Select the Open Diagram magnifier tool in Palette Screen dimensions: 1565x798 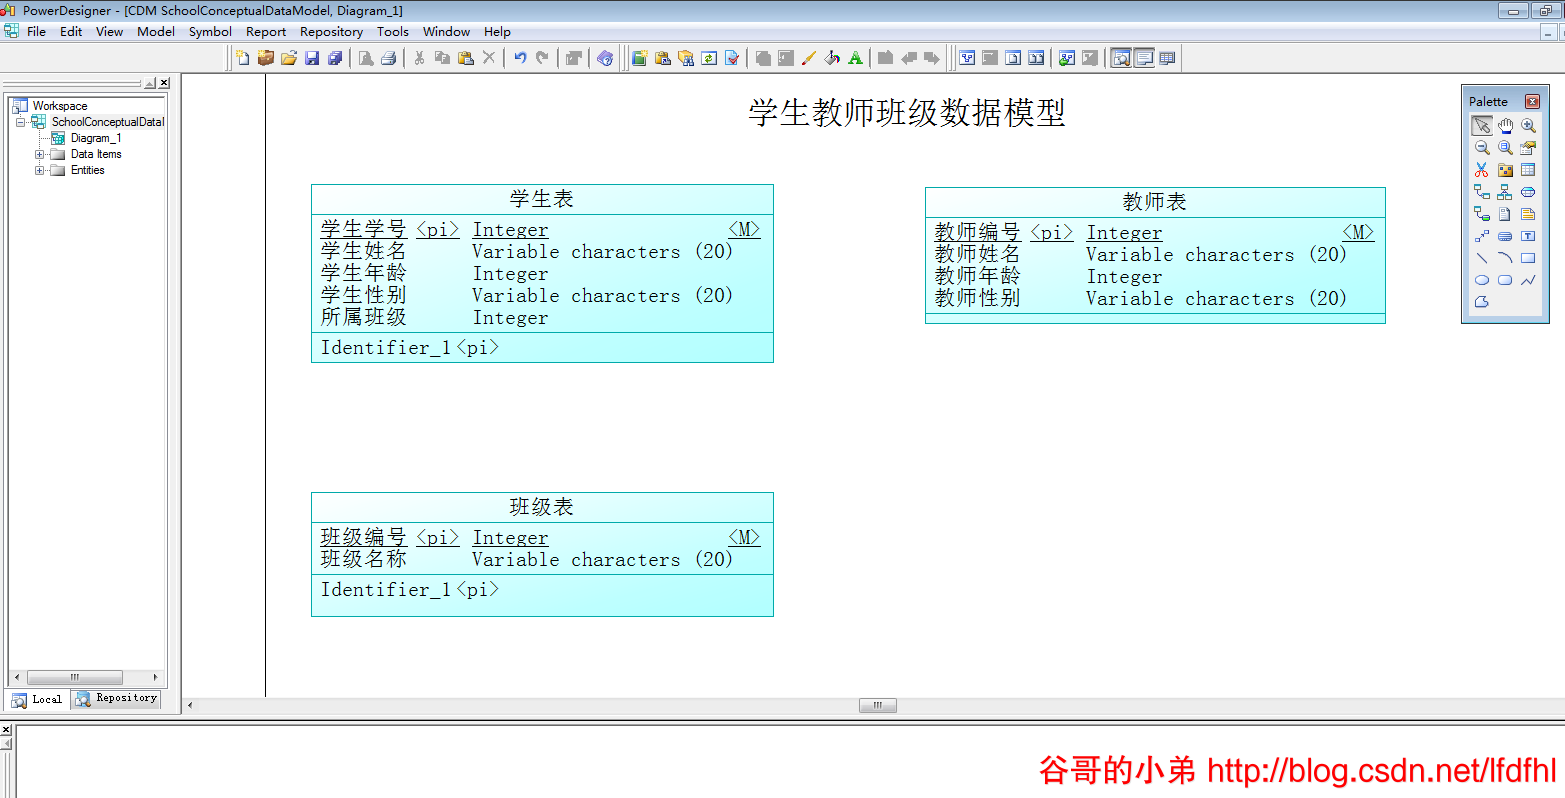coord(1505,147)
